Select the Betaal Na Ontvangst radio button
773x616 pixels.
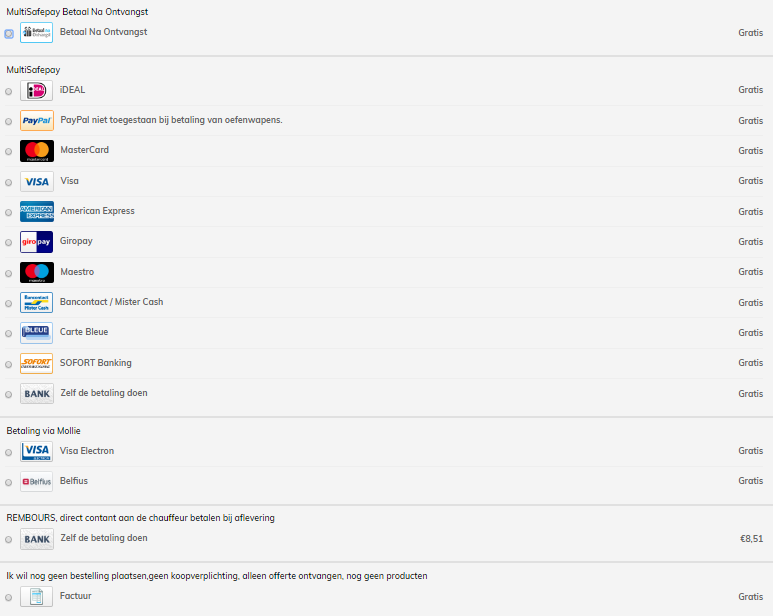9,34
